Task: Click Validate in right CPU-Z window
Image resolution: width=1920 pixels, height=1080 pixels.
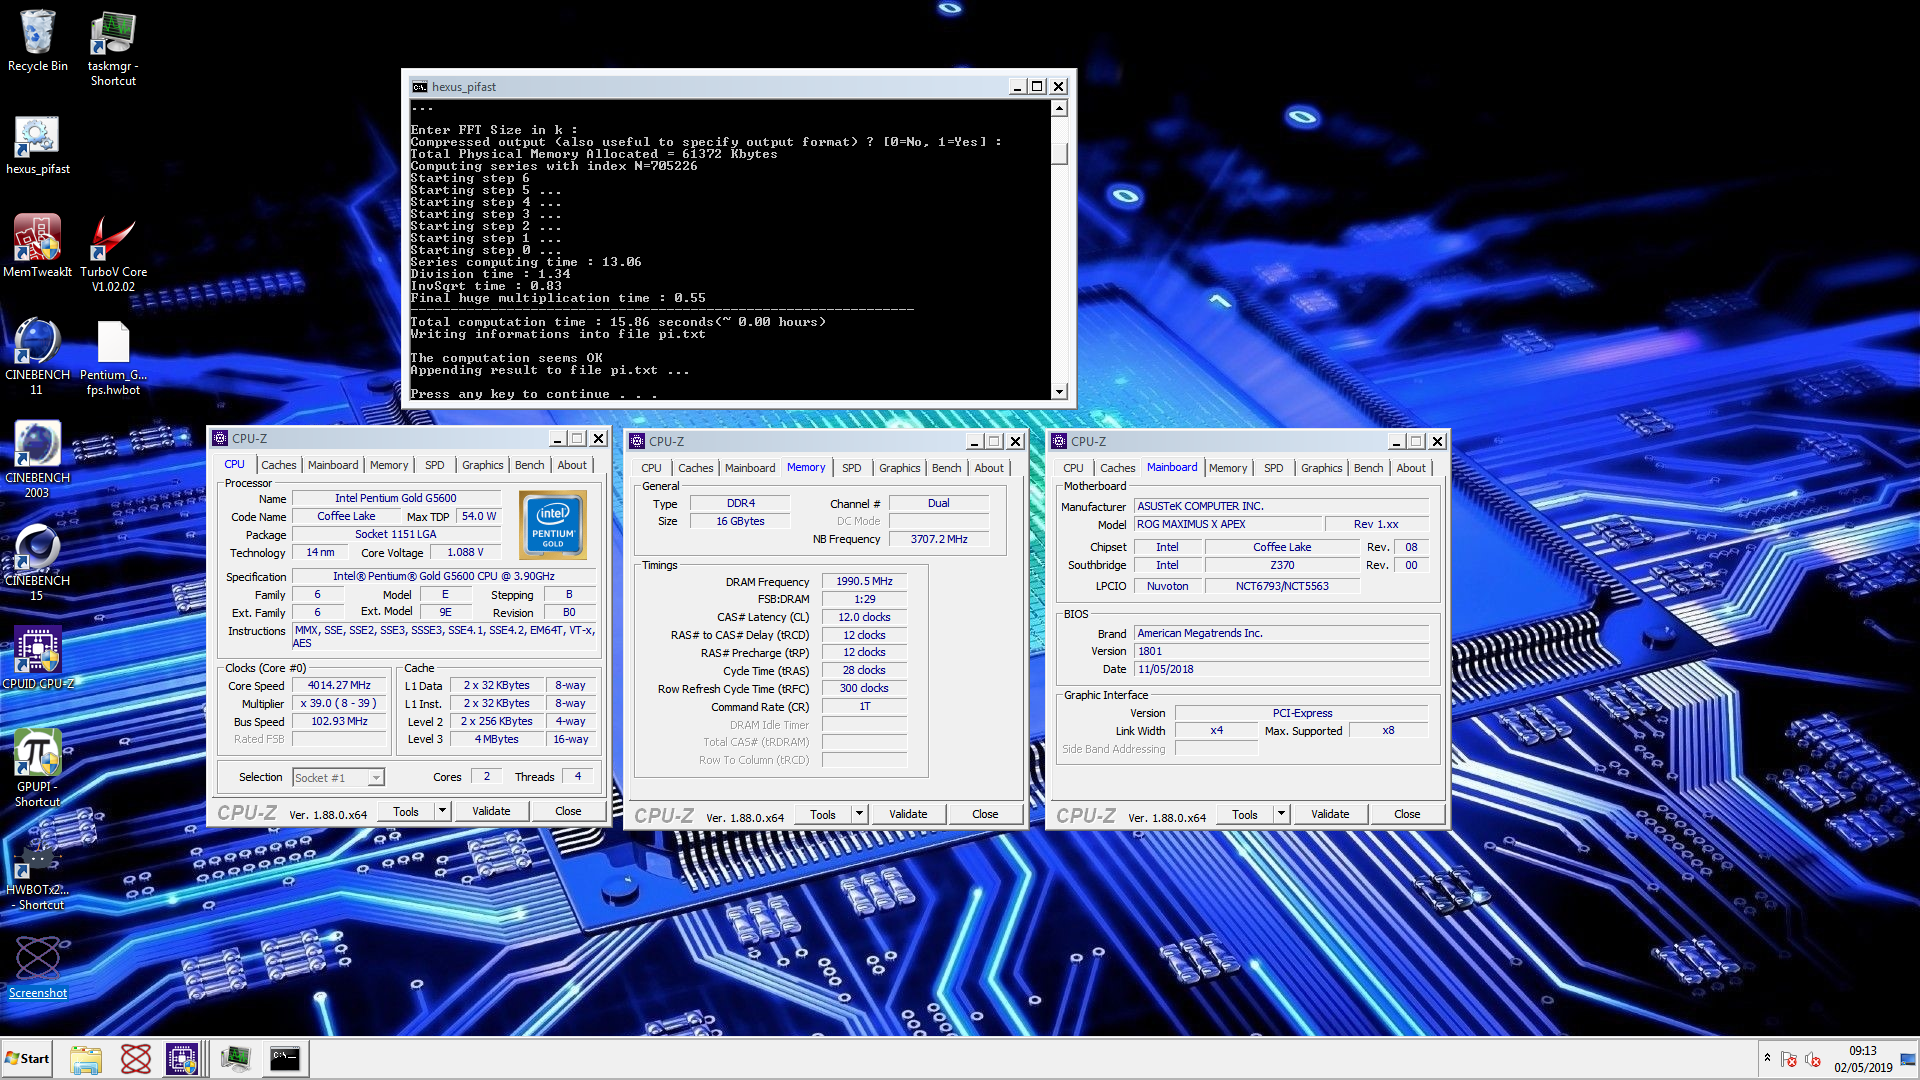Action: [x=1330, y=814]
